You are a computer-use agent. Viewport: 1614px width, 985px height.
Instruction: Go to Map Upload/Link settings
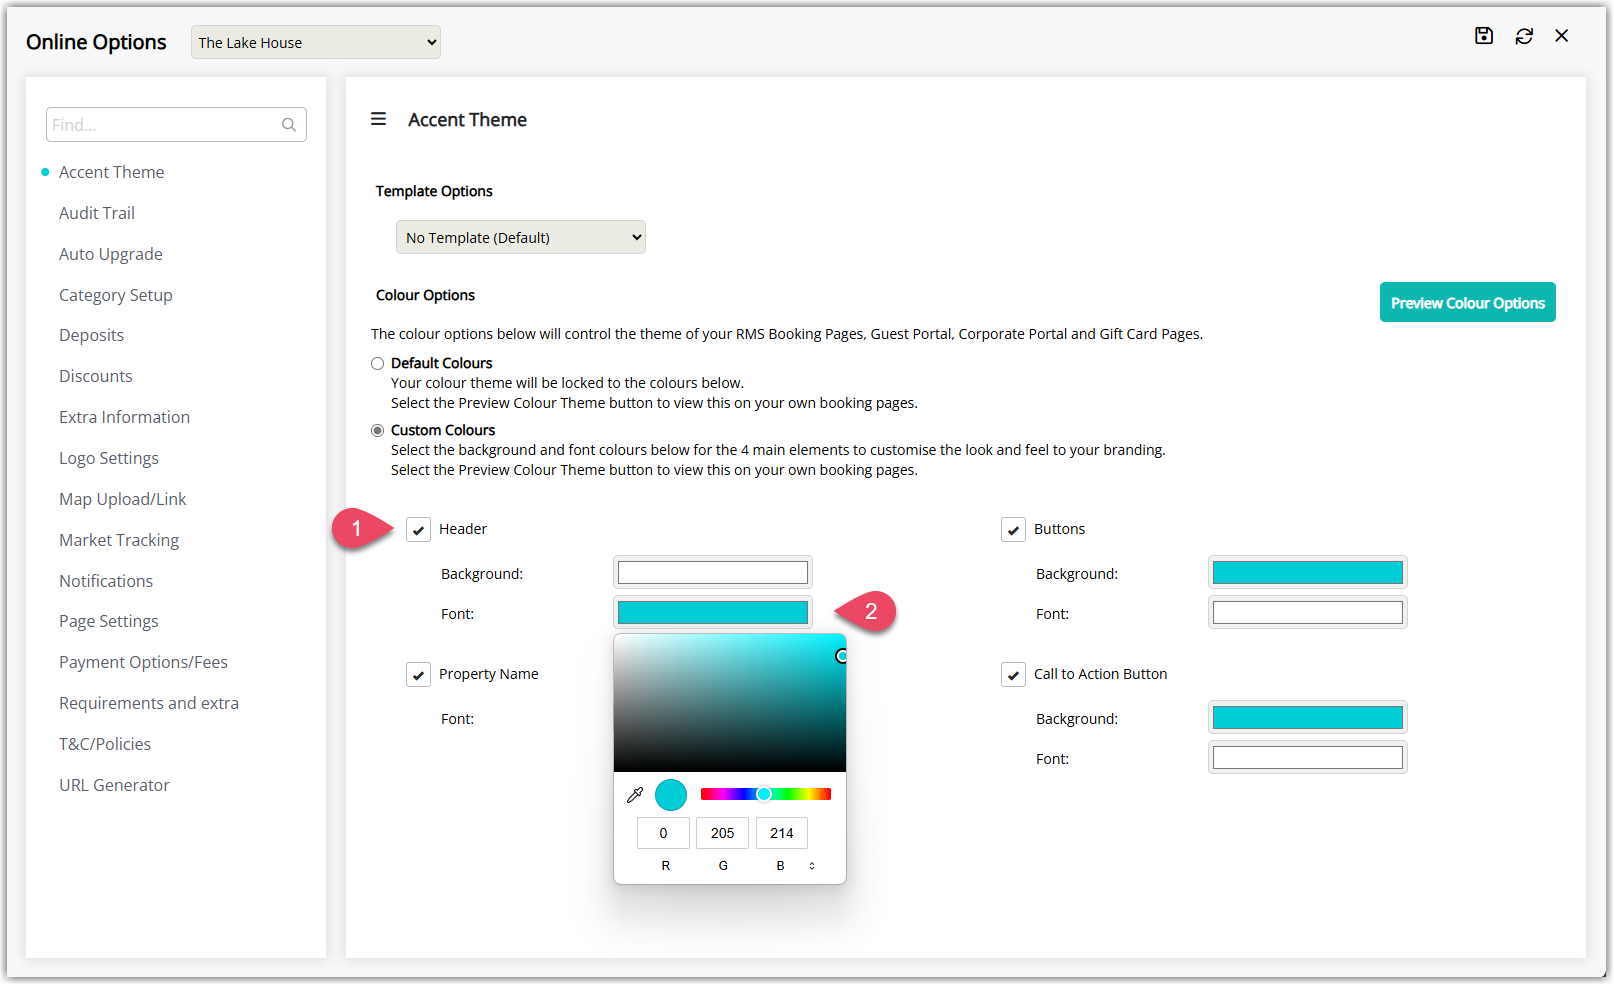(x=123, y=499)
